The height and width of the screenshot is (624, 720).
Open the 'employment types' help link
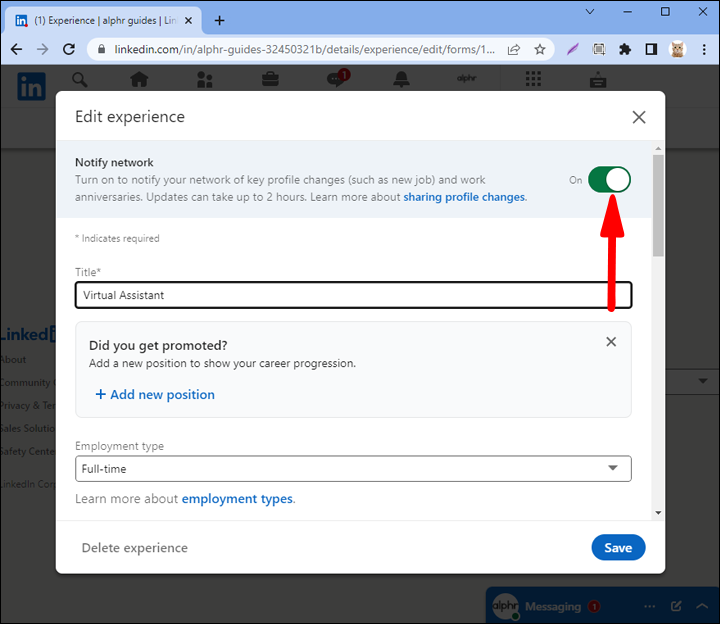pyautogui.click(x=237, y=499)
